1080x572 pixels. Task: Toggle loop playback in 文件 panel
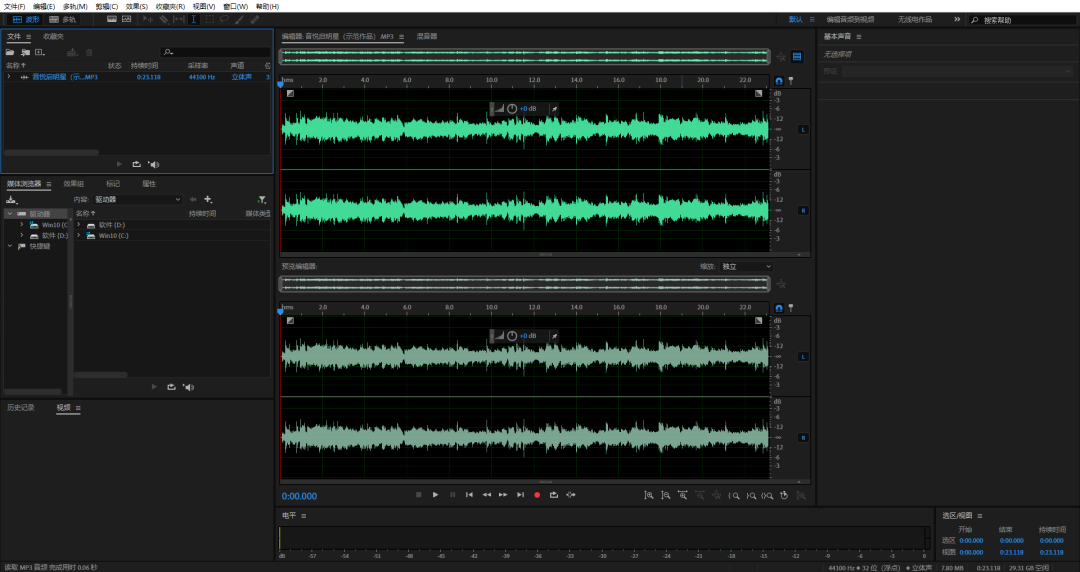[136, 165]
